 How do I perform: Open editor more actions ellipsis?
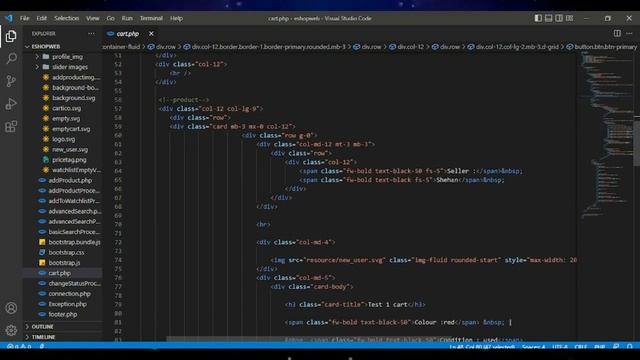coord(629,33)
